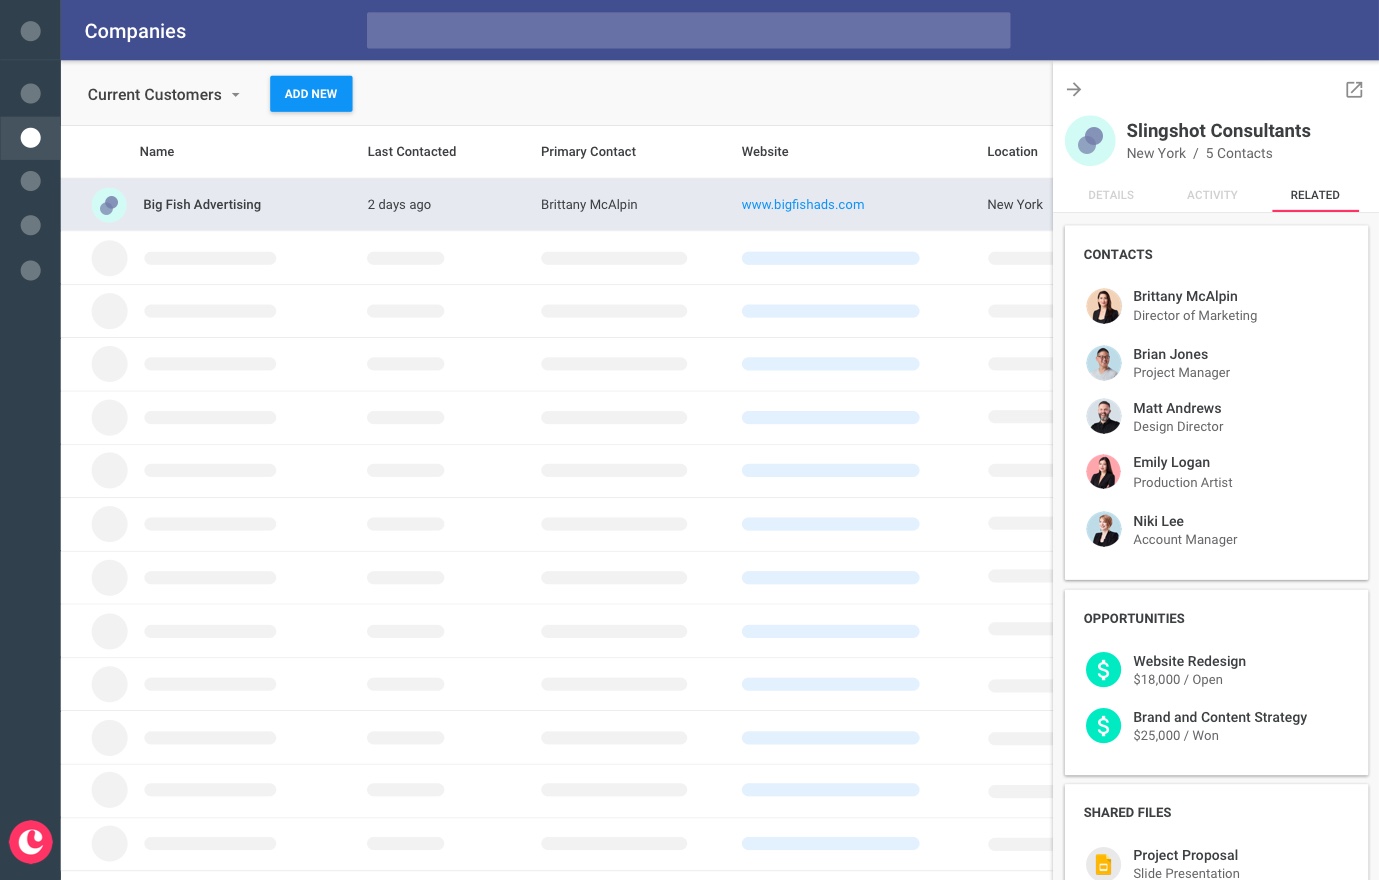Click Big Fish Advertising company avatar
This screenshot has height=880, width=1379.
coord(109,205)
